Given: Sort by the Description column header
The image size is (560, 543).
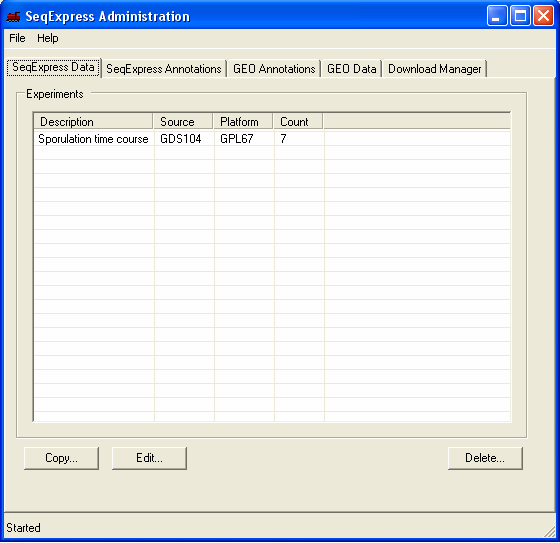Looking at the screenshot, I should coord(93,121).
